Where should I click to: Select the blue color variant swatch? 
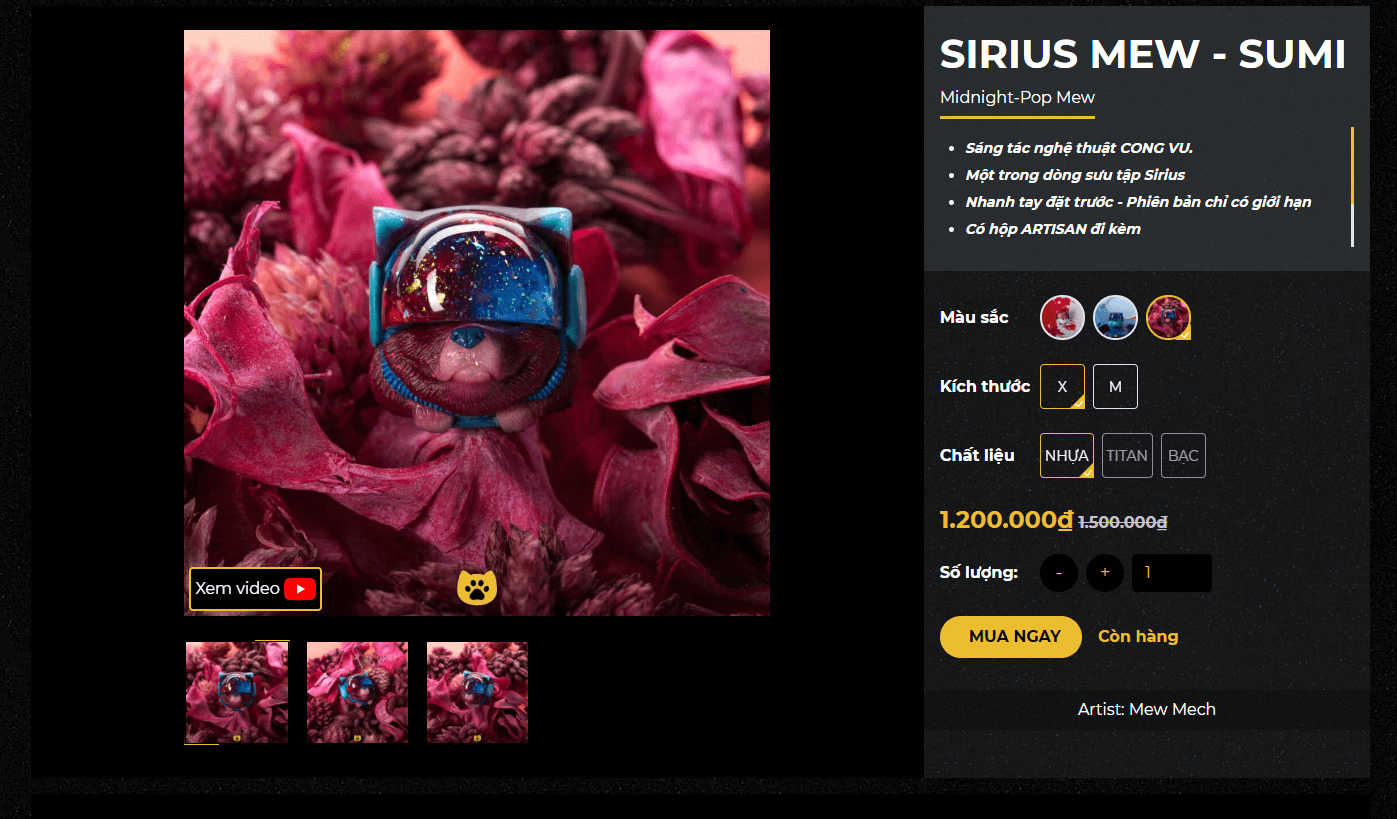point(1115,317)
